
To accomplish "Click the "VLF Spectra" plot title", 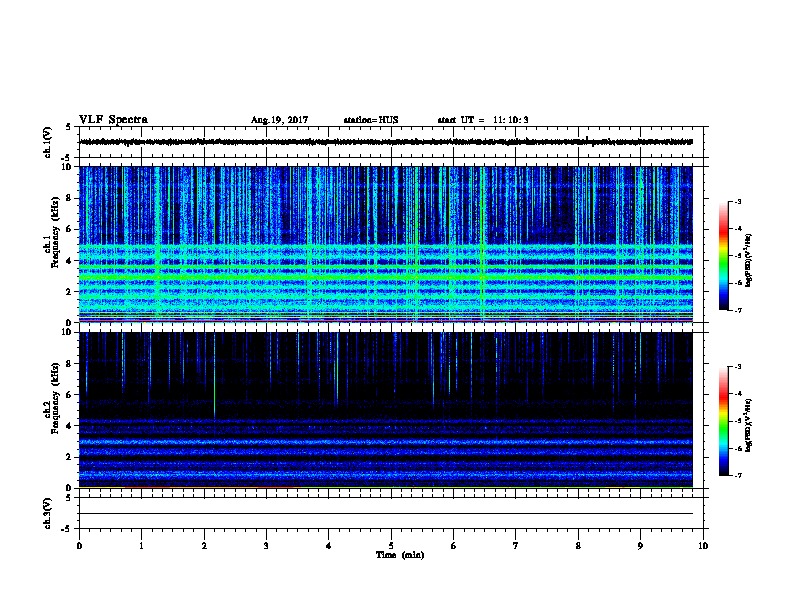I will (113, 120).
